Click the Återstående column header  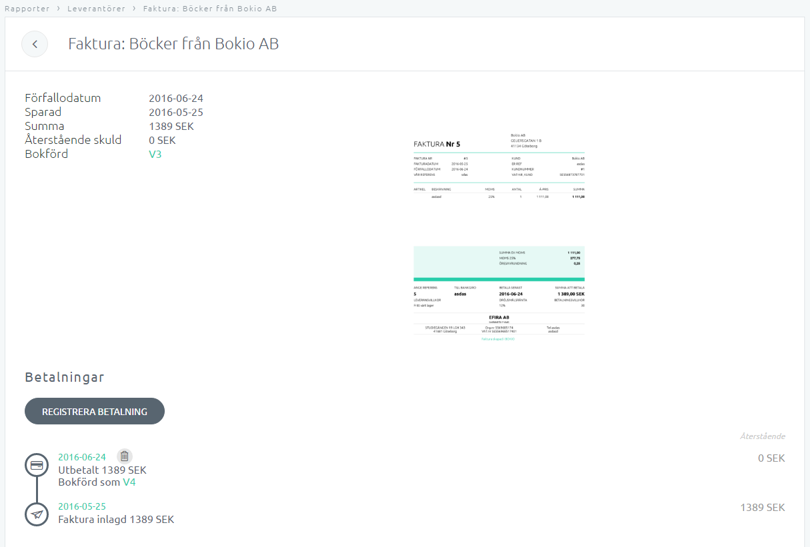pyautogui.click(x=761, y=436)
